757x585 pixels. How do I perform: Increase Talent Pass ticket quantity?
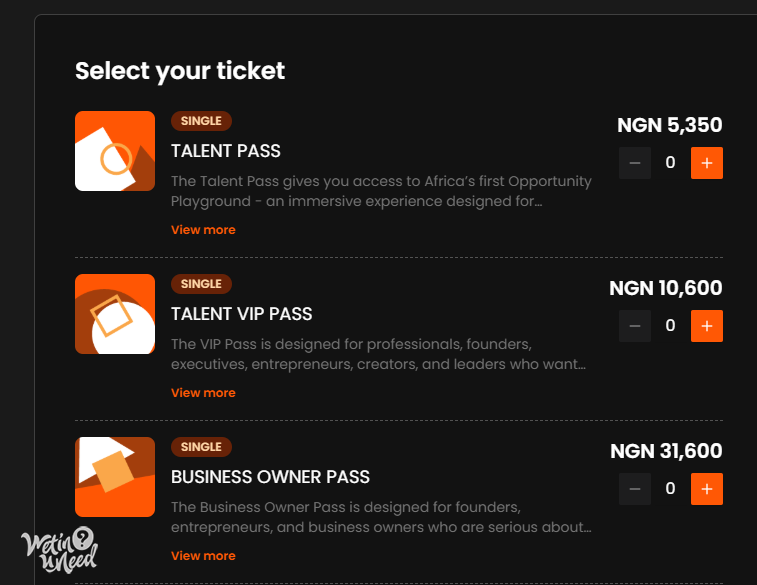pos(706,163)
